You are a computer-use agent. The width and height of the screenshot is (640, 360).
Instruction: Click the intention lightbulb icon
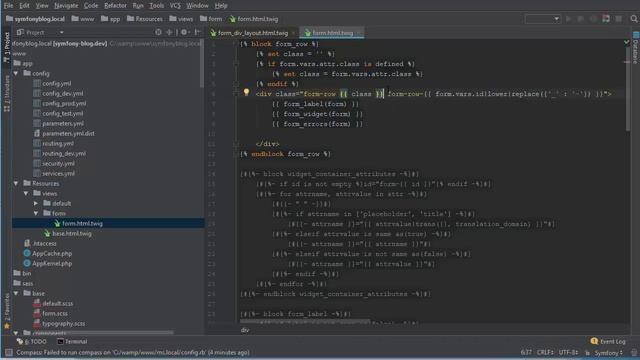click(247, 93)
